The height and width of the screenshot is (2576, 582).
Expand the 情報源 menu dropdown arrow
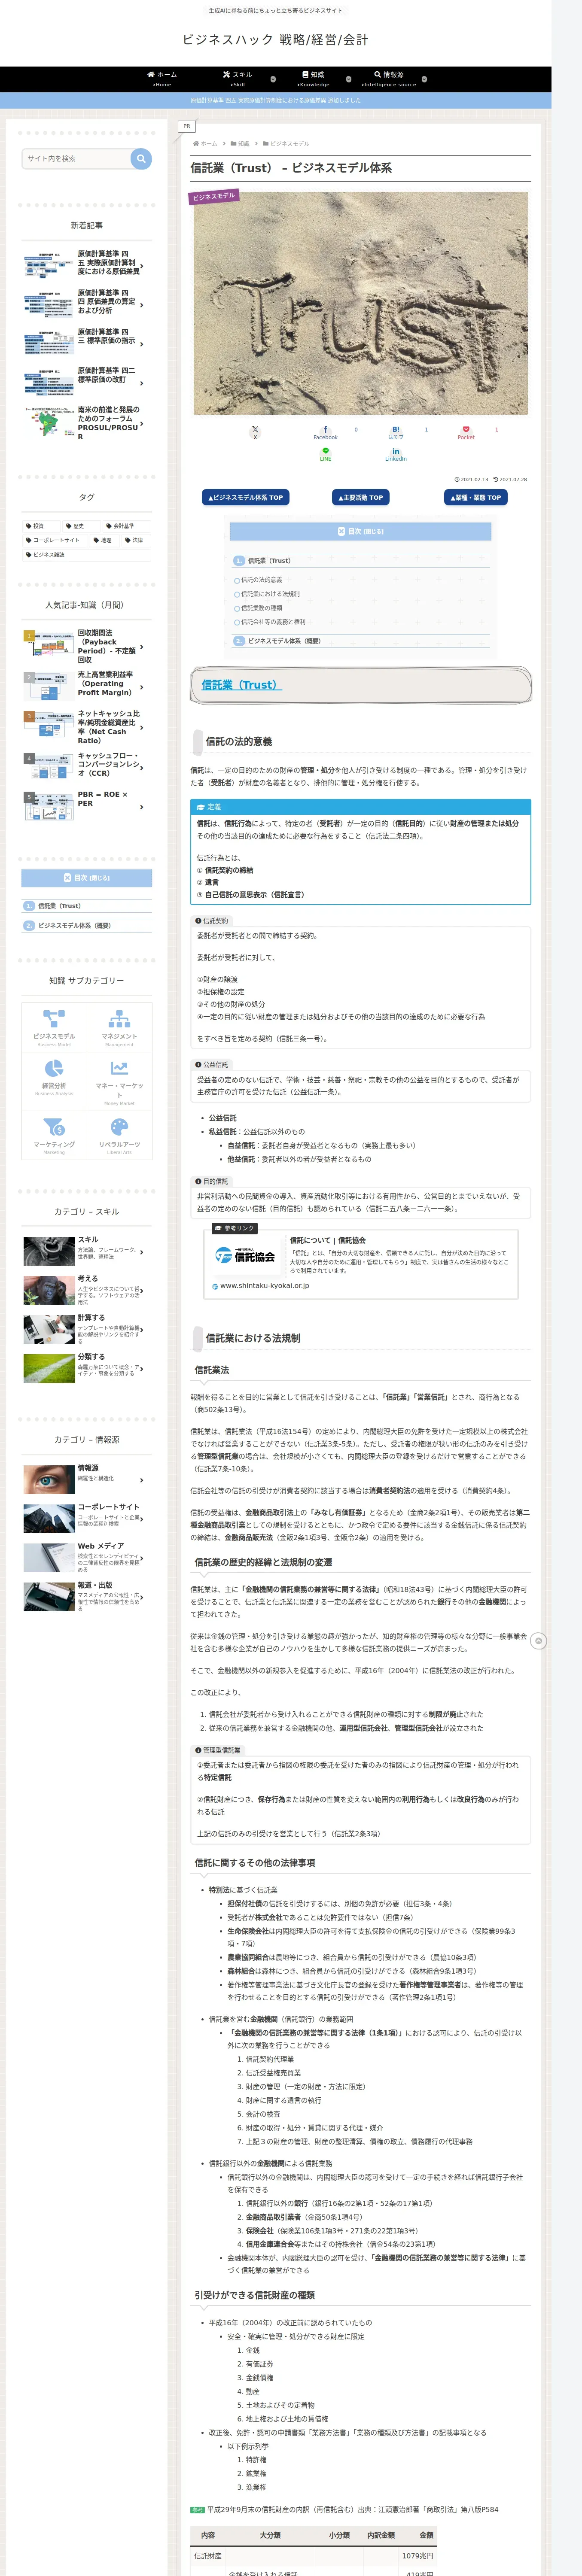pos(424,79)
